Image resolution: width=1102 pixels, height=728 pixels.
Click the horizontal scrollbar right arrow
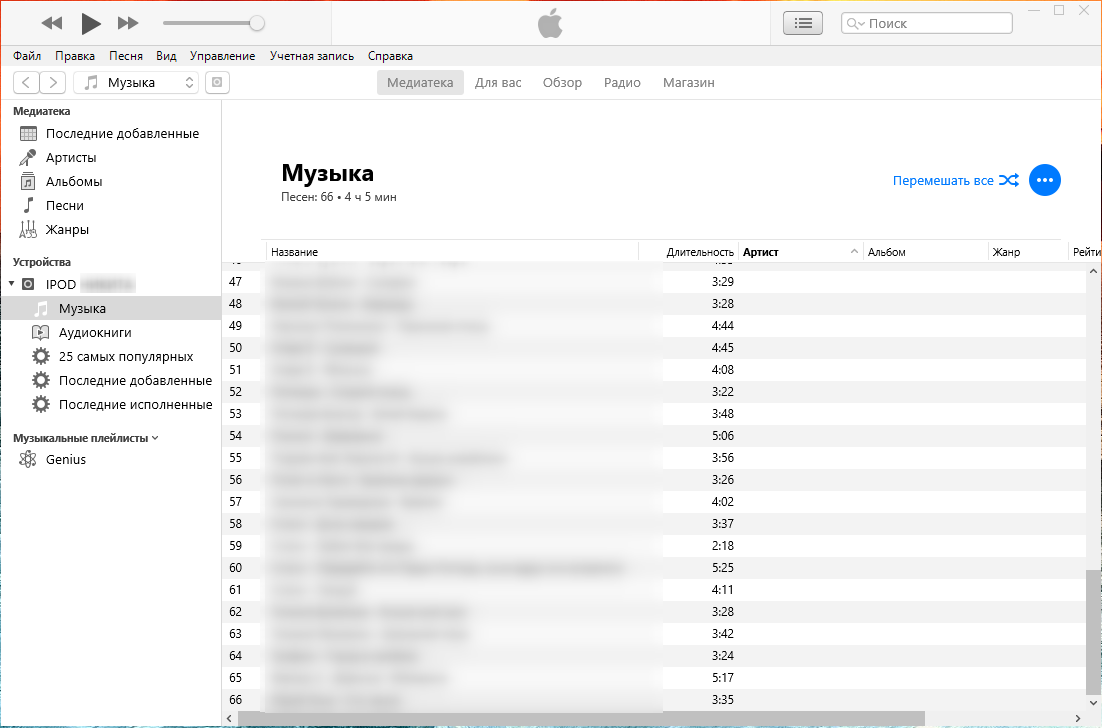pos(1078,718)
